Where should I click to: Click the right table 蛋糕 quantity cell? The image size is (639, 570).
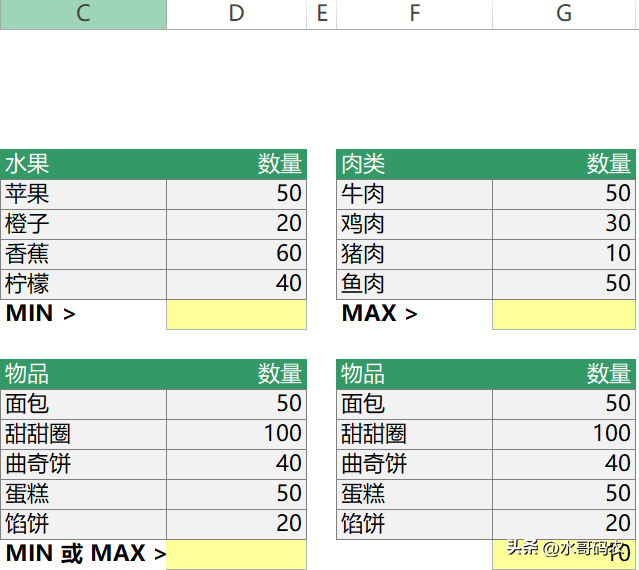[x=564, y=494]
